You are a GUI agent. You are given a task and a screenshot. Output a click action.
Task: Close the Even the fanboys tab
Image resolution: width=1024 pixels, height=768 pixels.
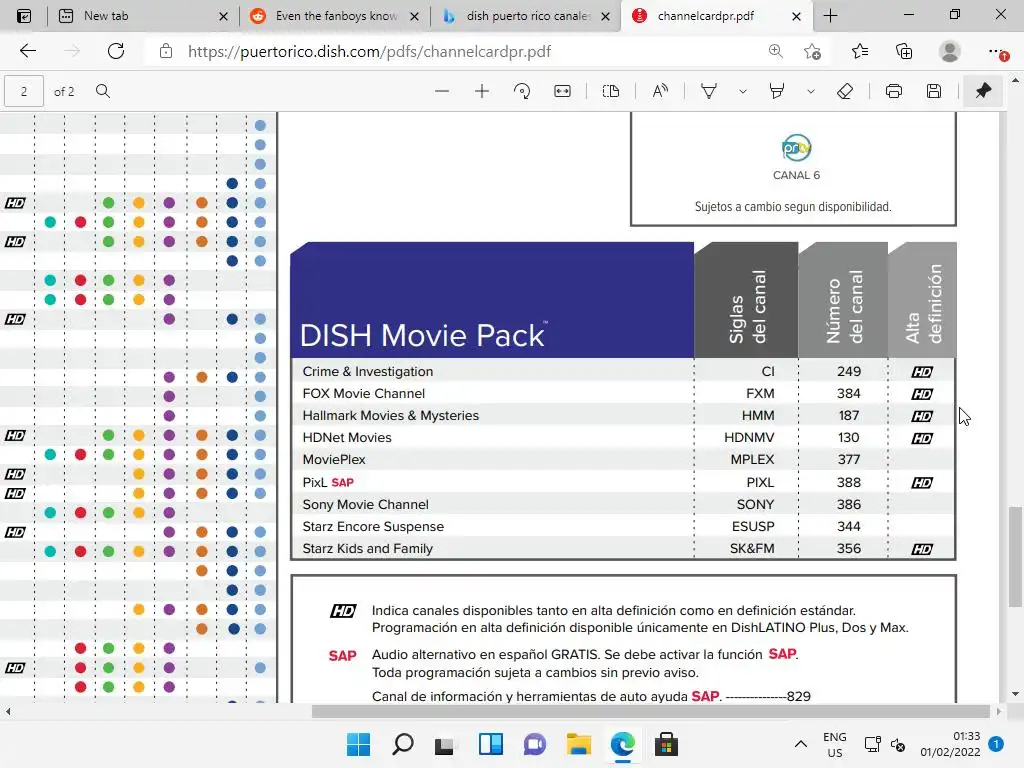414,16
